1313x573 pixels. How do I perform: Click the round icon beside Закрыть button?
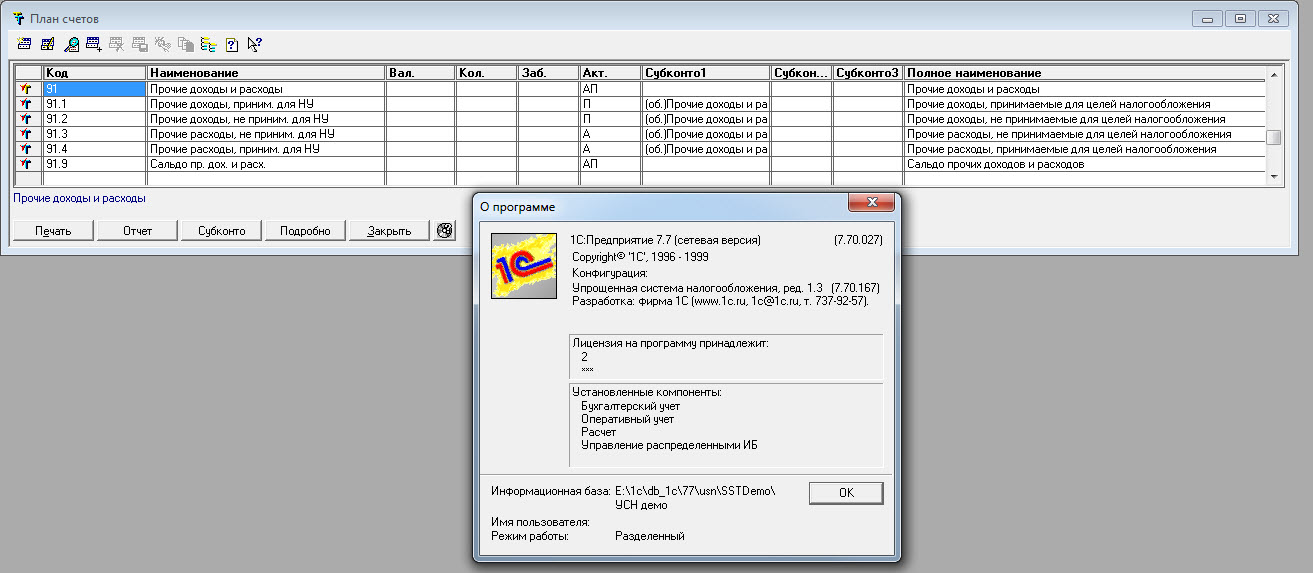click(446, 230)
